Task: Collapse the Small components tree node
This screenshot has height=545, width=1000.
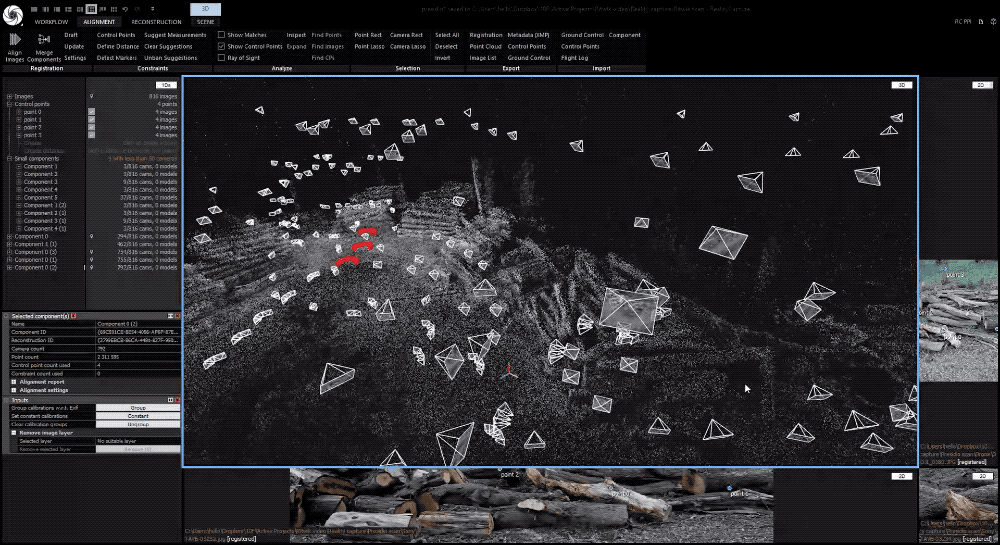Action: pyautogui.click(x=9, y=158)
